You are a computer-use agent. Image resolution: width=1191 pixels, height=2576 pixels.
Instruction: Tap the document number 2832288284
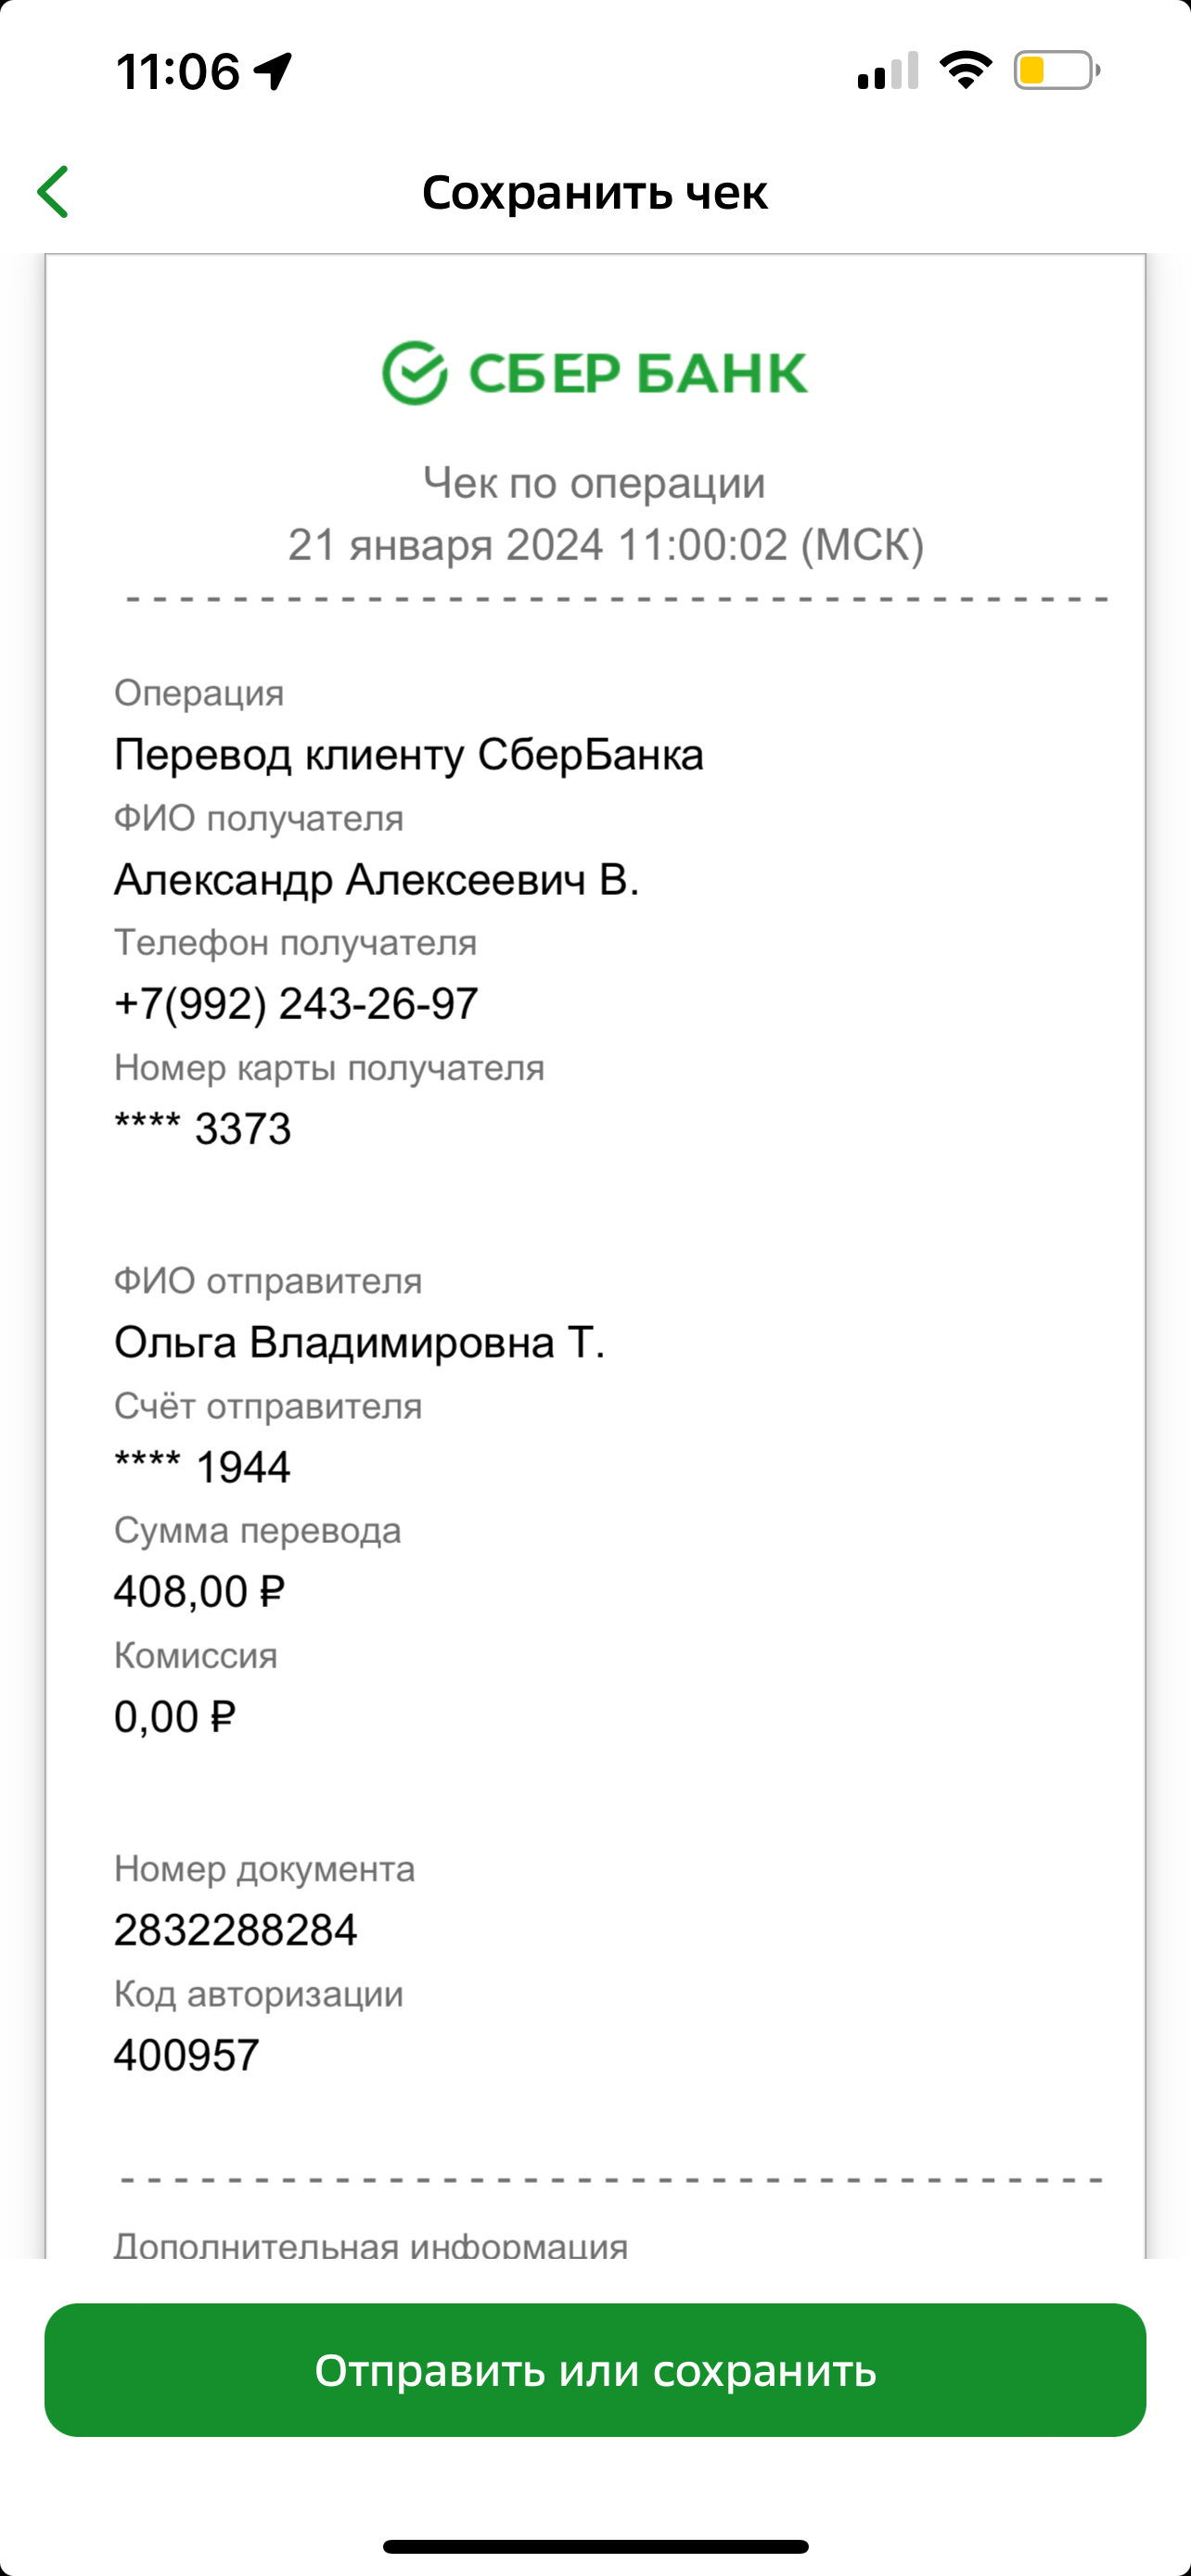(x=235, y=1930)
